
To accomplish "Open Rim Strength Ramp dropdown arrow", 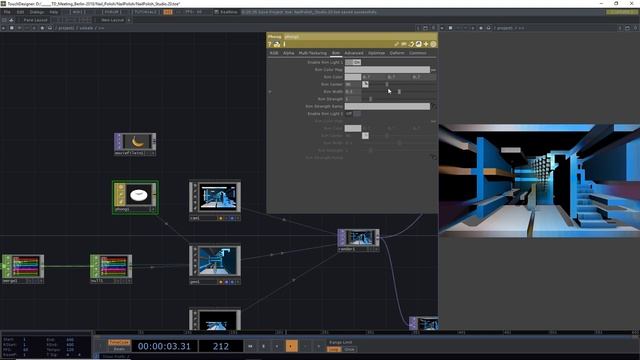I will click(x=433, y=107).
